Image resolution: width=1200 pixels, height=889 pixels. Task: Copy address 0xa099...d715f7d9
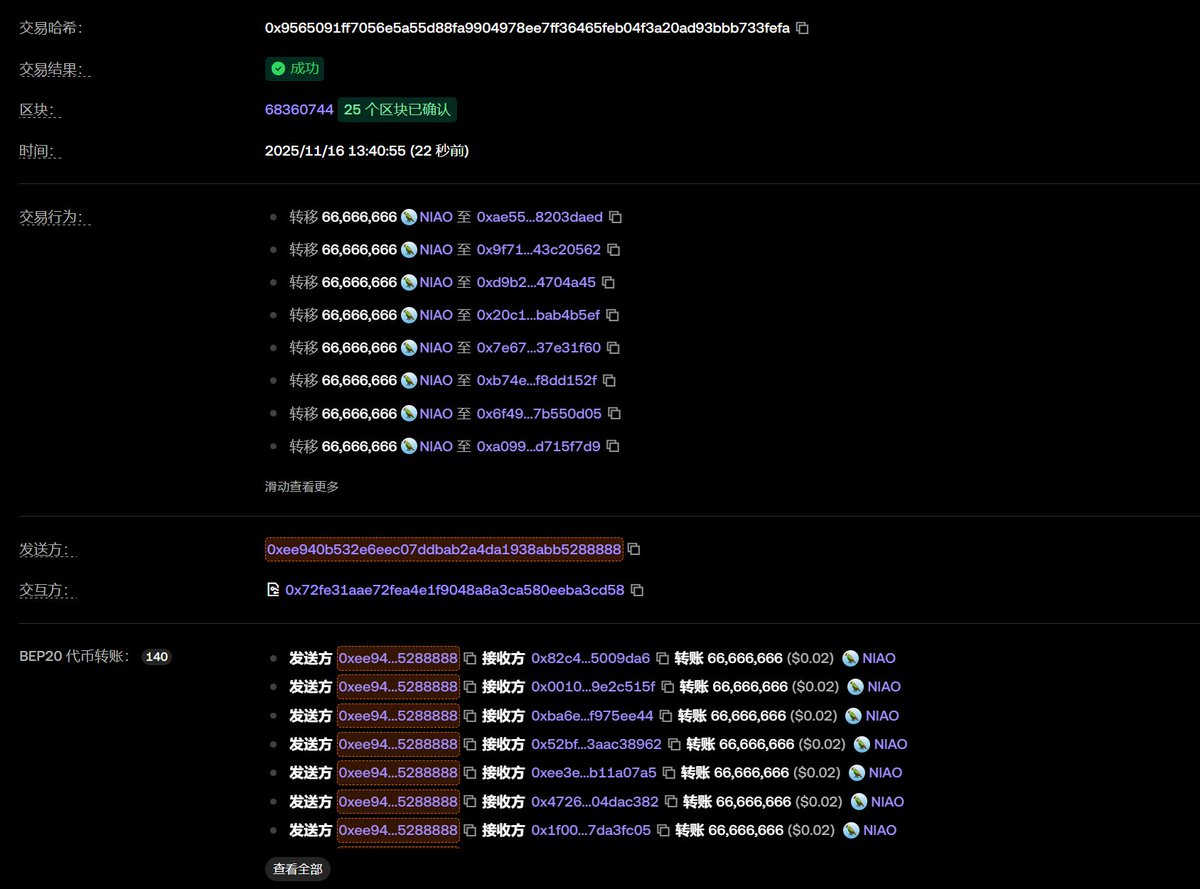click(614, 446)
